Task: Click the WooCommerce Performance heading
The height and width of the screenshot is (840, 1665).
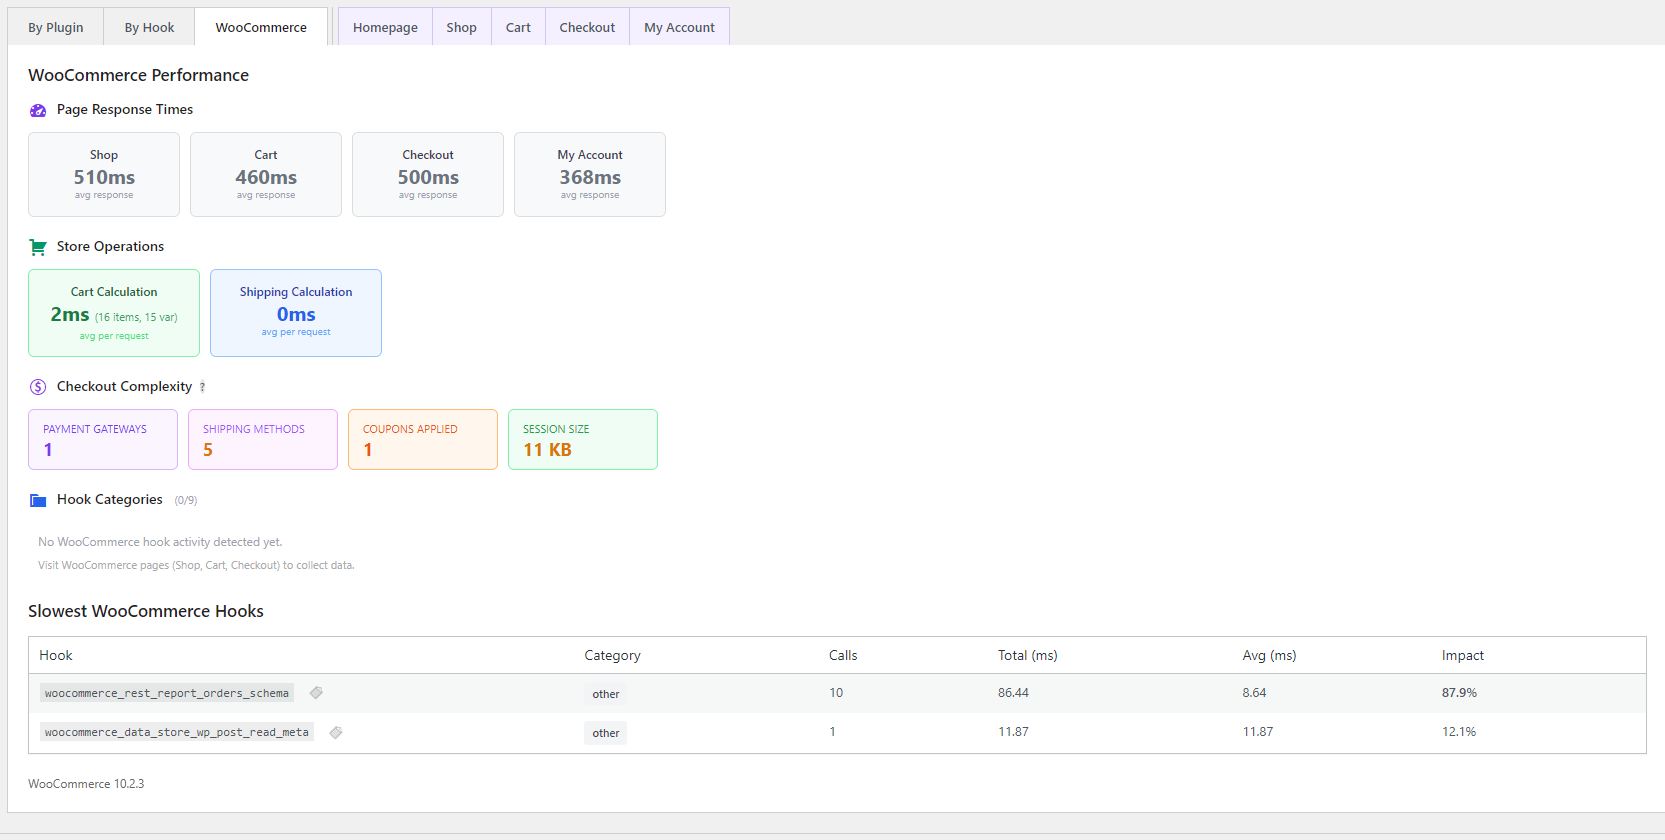Action: (138, 75)
